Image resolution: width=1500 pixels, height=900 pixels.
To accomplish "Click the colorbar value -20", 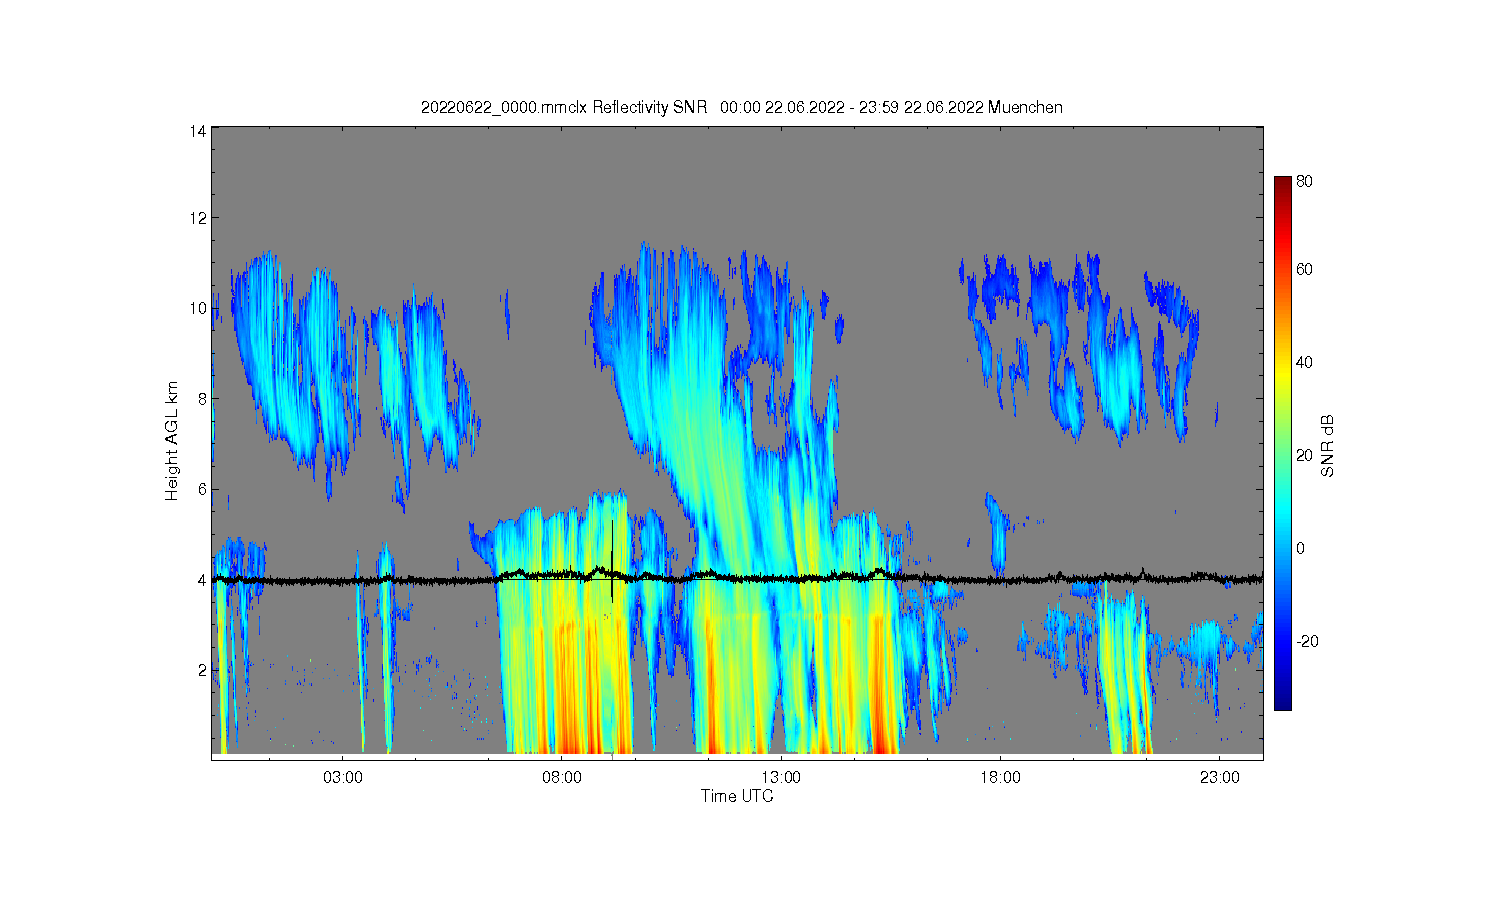I will (1307, 641).
